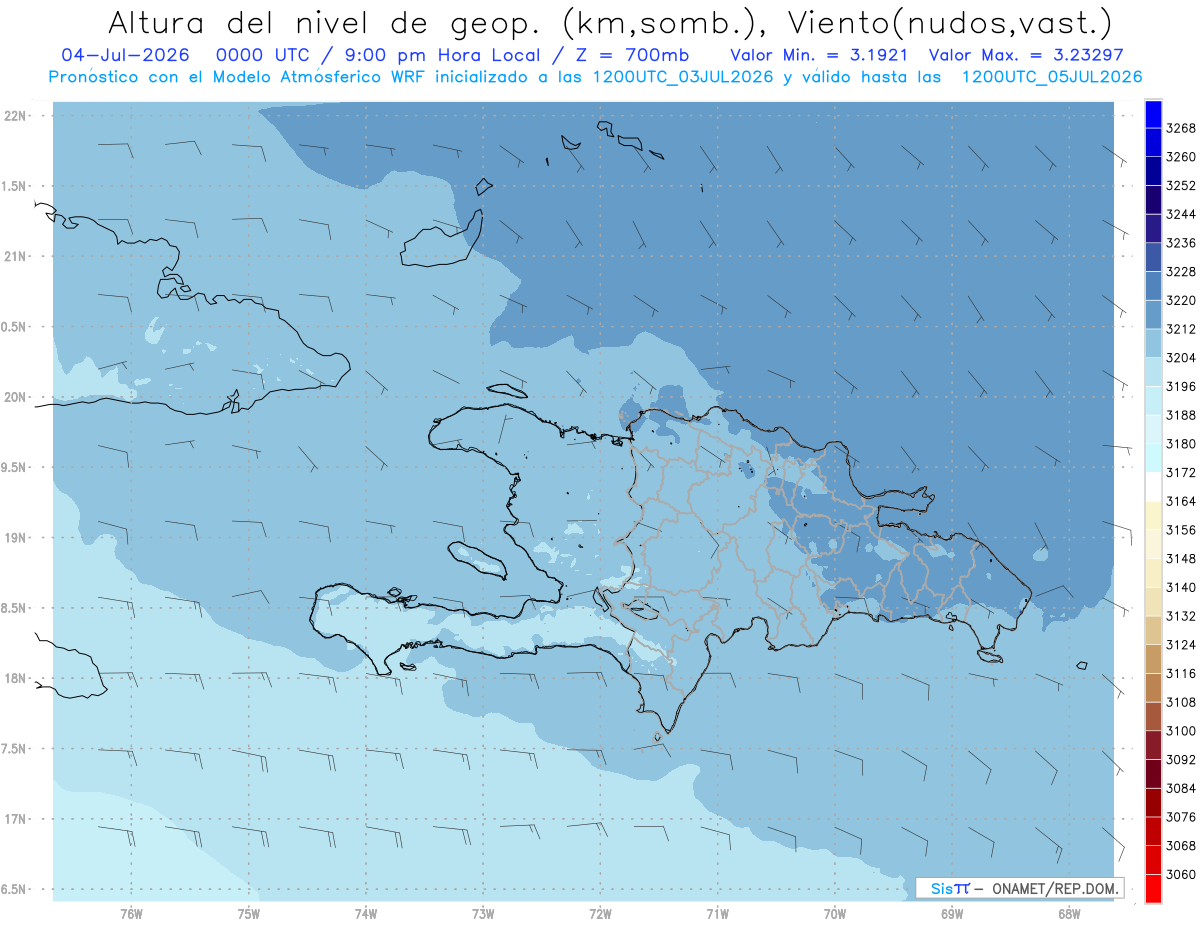Click the latitude label '7.5N'
The height and width of the screenshot is (927, 1200).
pyautogui.click(x=13, y=749)
